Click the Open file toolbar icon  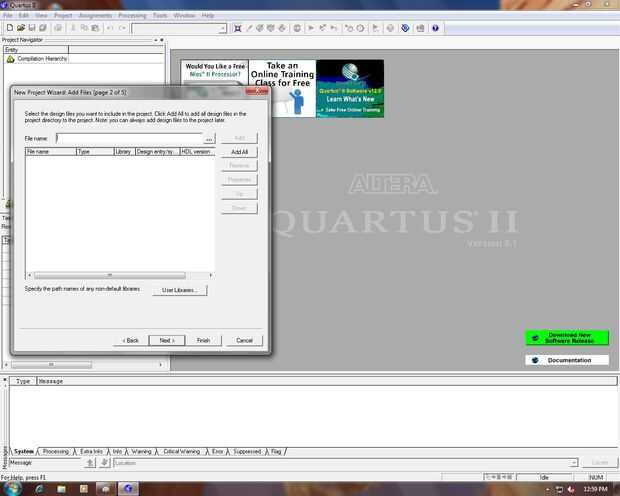click(21, 28)
